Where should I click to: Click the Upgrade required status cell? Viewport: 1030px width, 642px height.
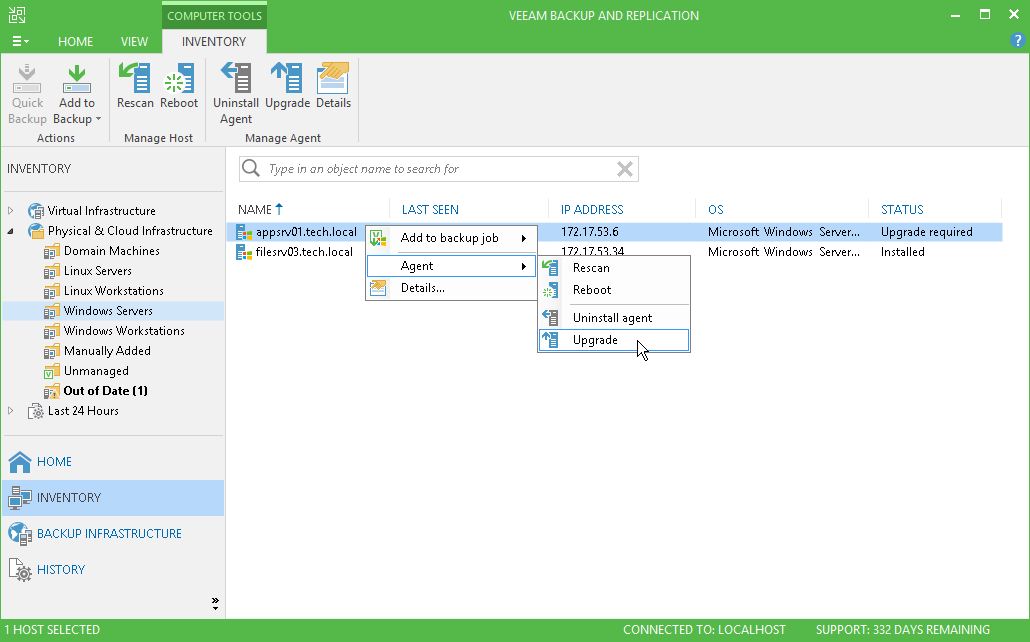[926, 232]
